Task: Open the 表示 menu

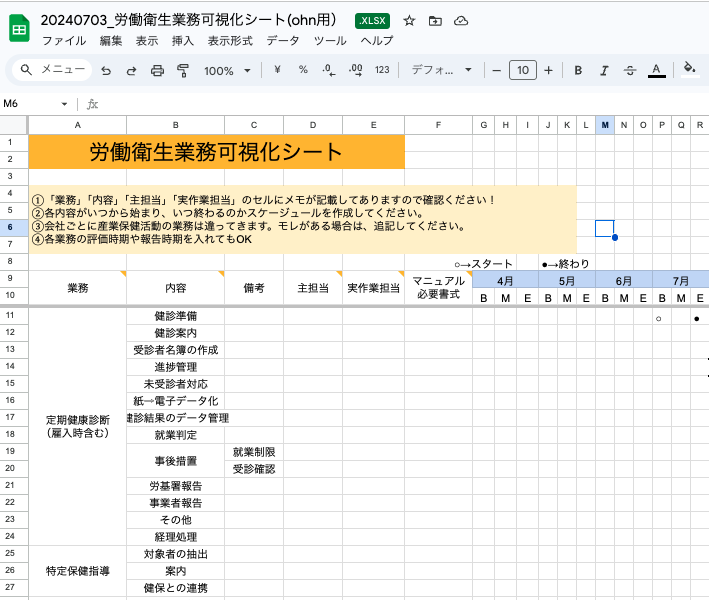Action: tap(147, 41)
